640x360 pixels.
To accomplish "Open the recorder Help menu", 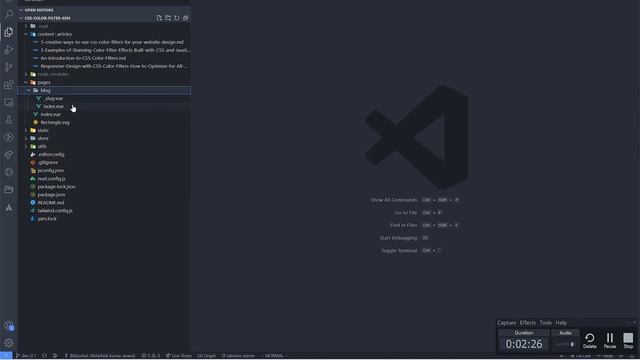I will pos(561,323).
